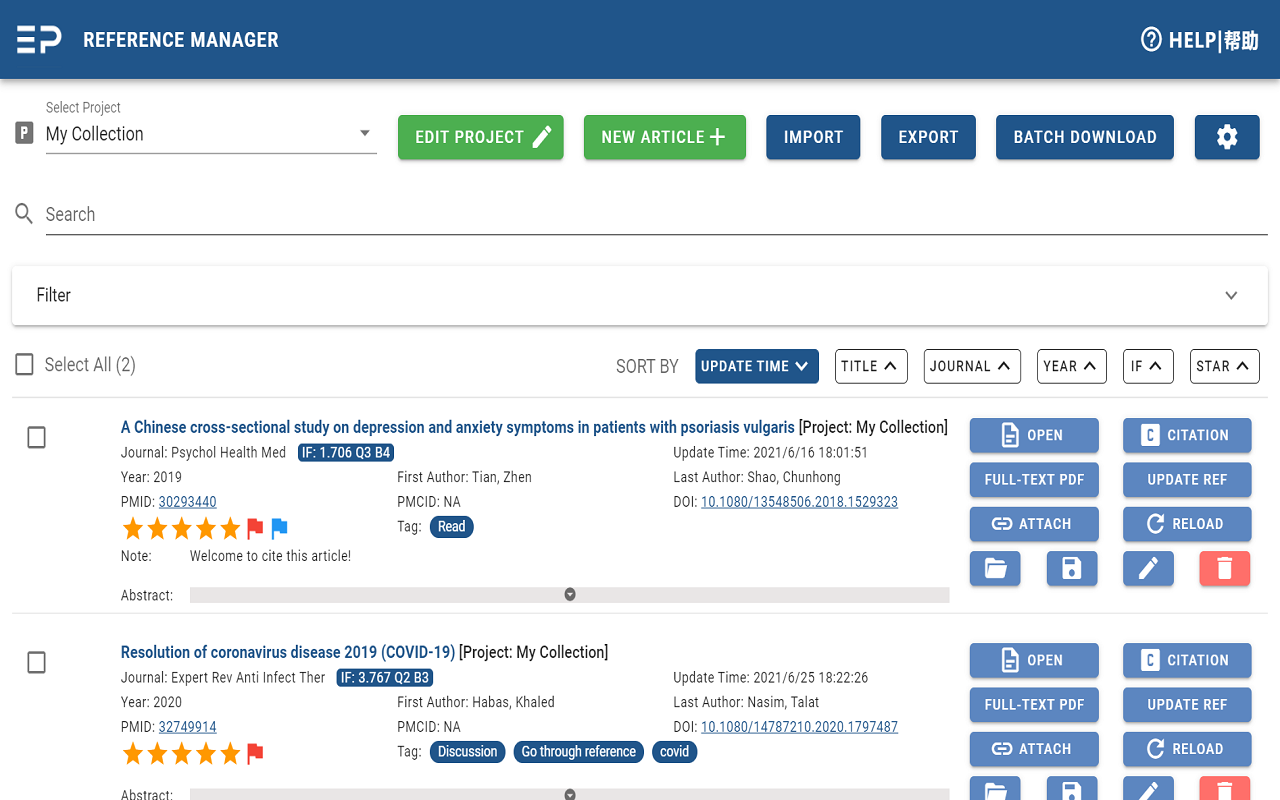Click the covid tag
Image resolution: width=1280 pixels, height=800 pixels.
(x=674, y=752)
